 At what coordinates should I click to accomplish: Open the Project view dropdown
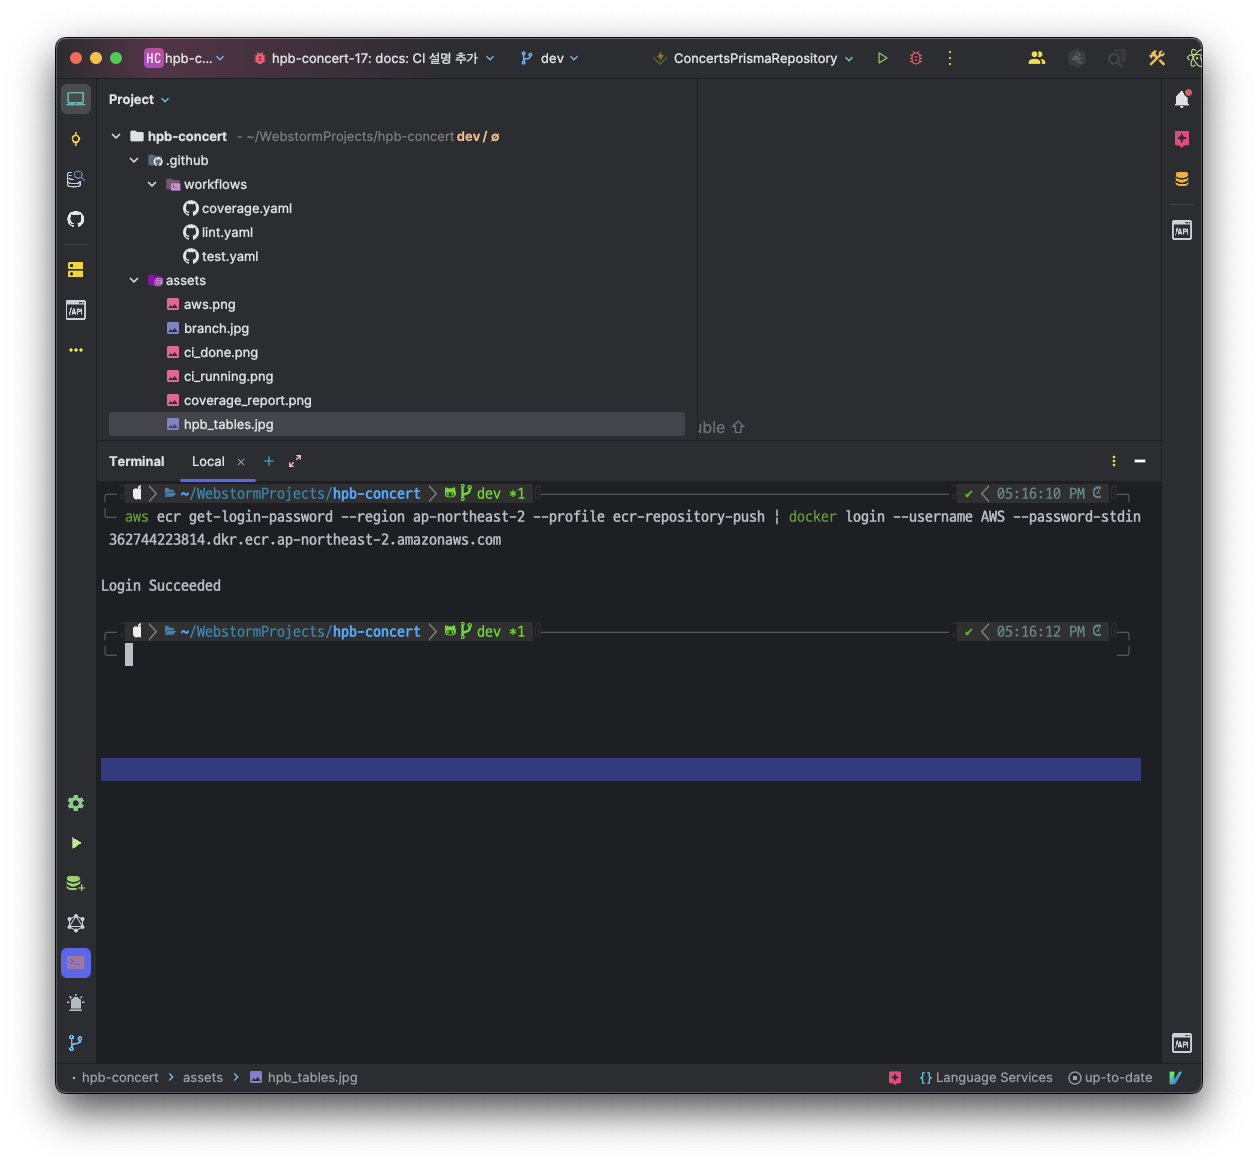(x=139, y=99)
